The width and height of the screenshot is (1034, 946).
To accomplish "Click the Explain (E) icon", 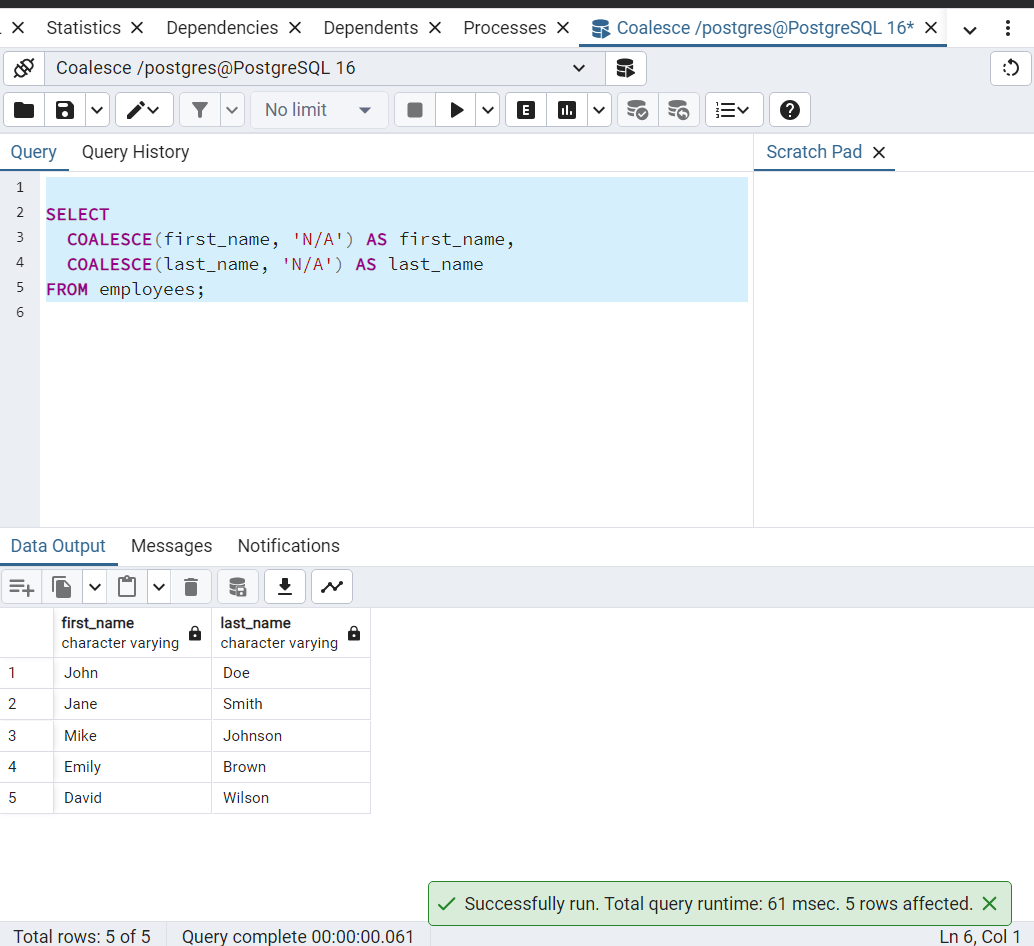I will click(526, 109).
